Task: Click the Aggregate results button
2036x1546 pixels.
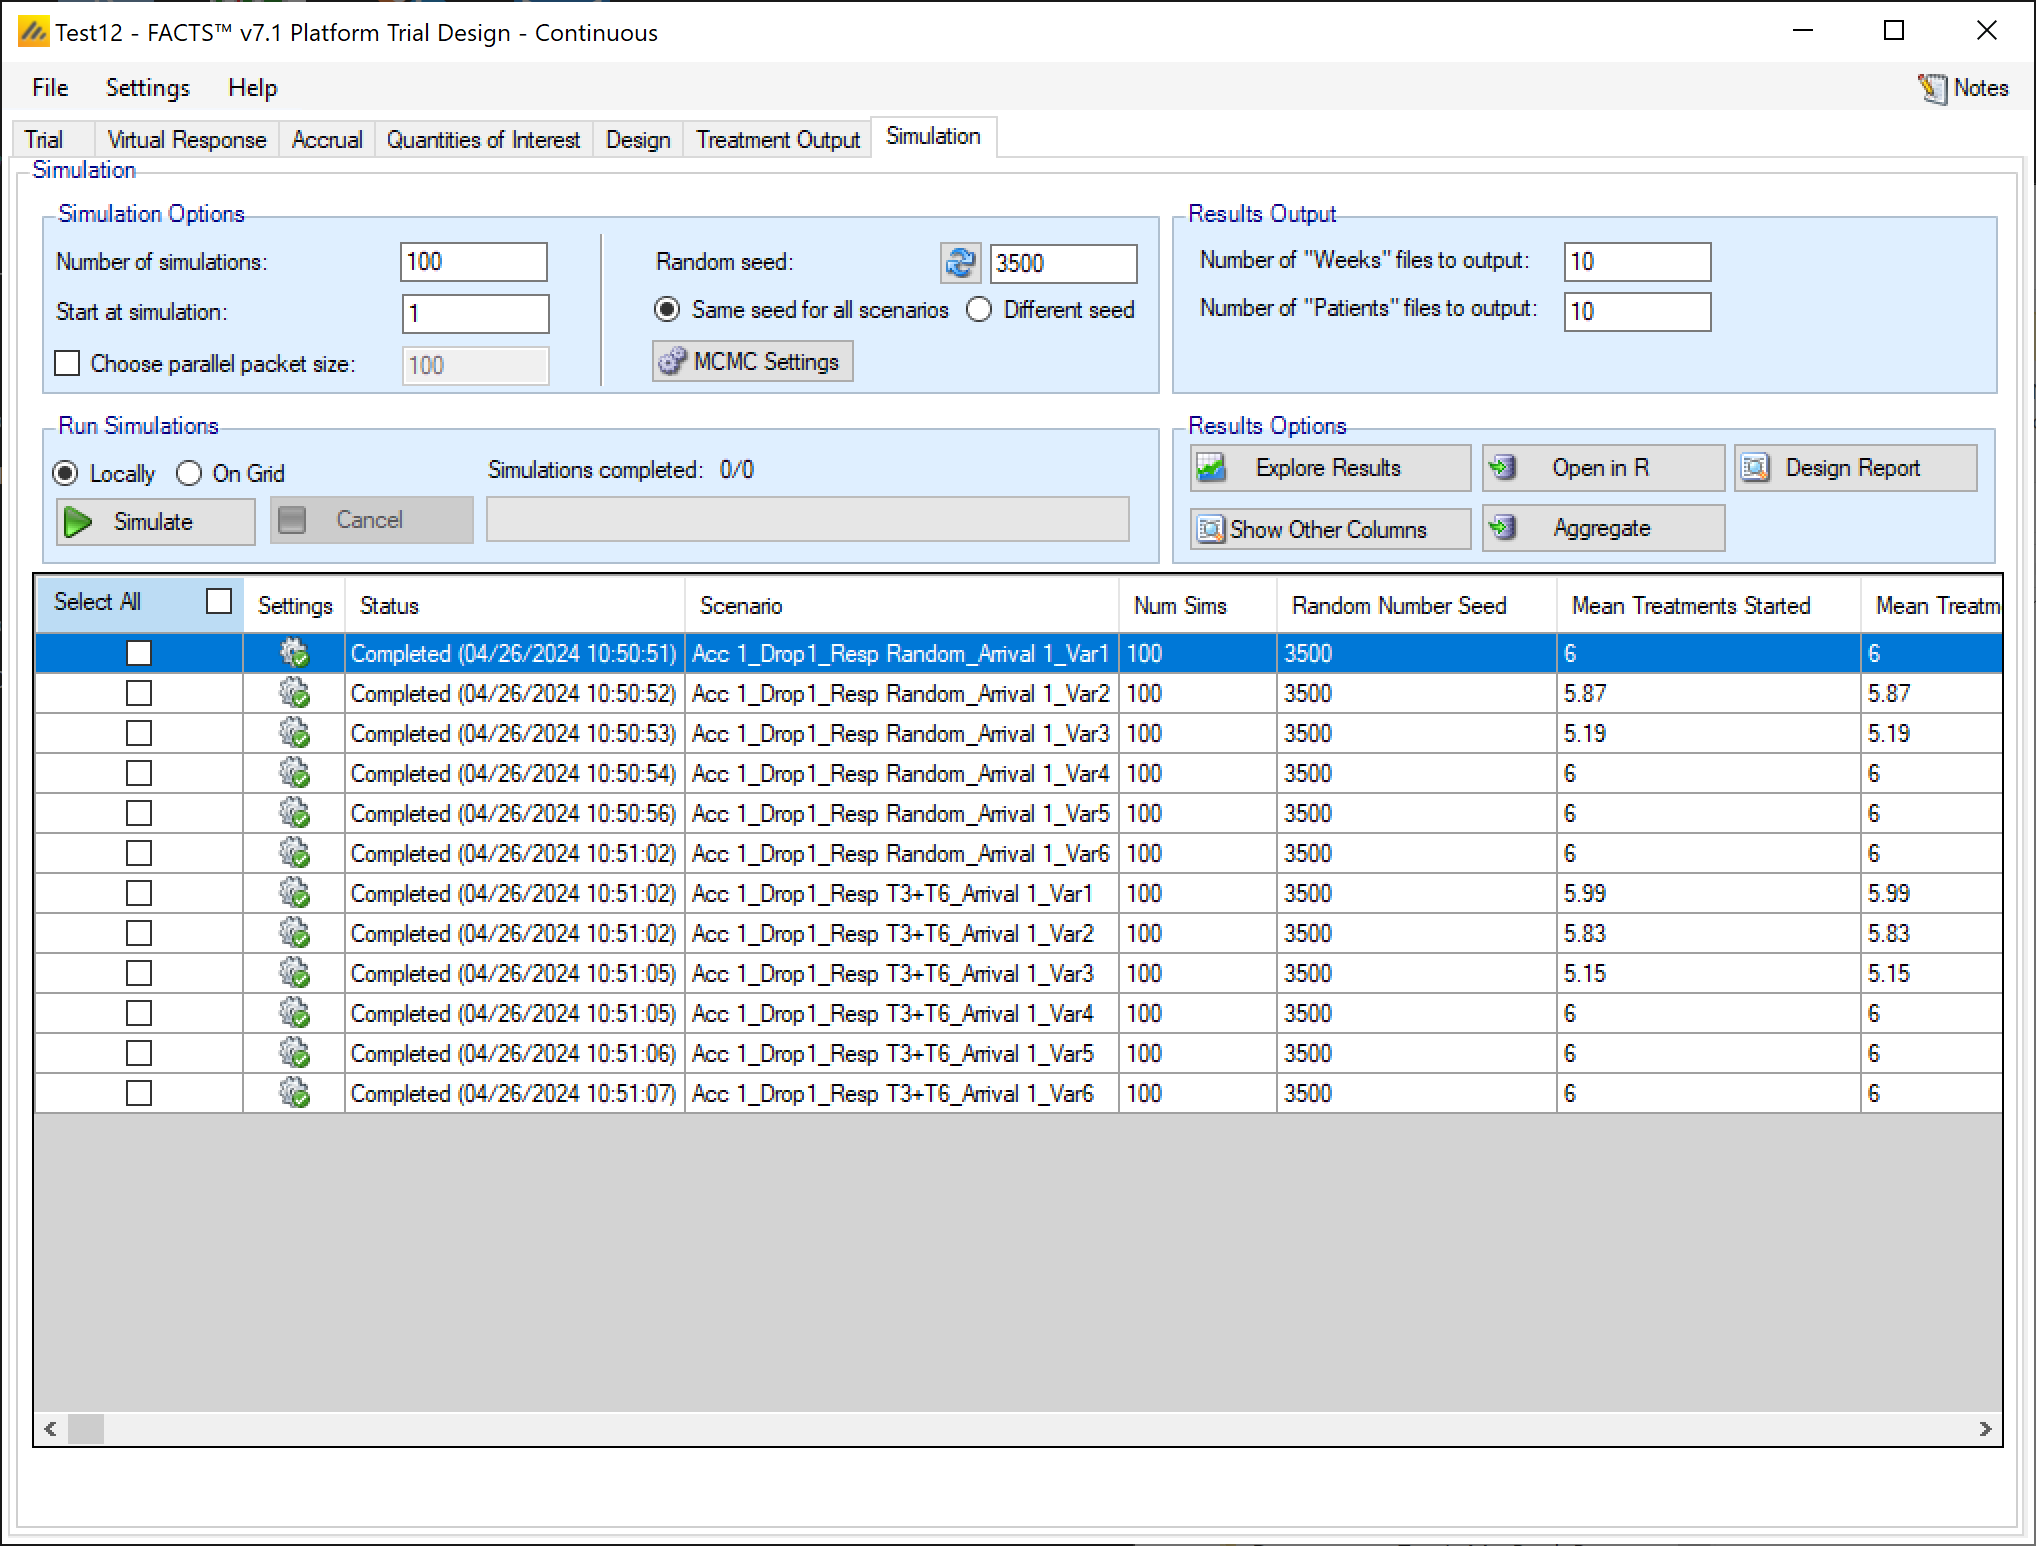Action: click(x=1602, y=528)
